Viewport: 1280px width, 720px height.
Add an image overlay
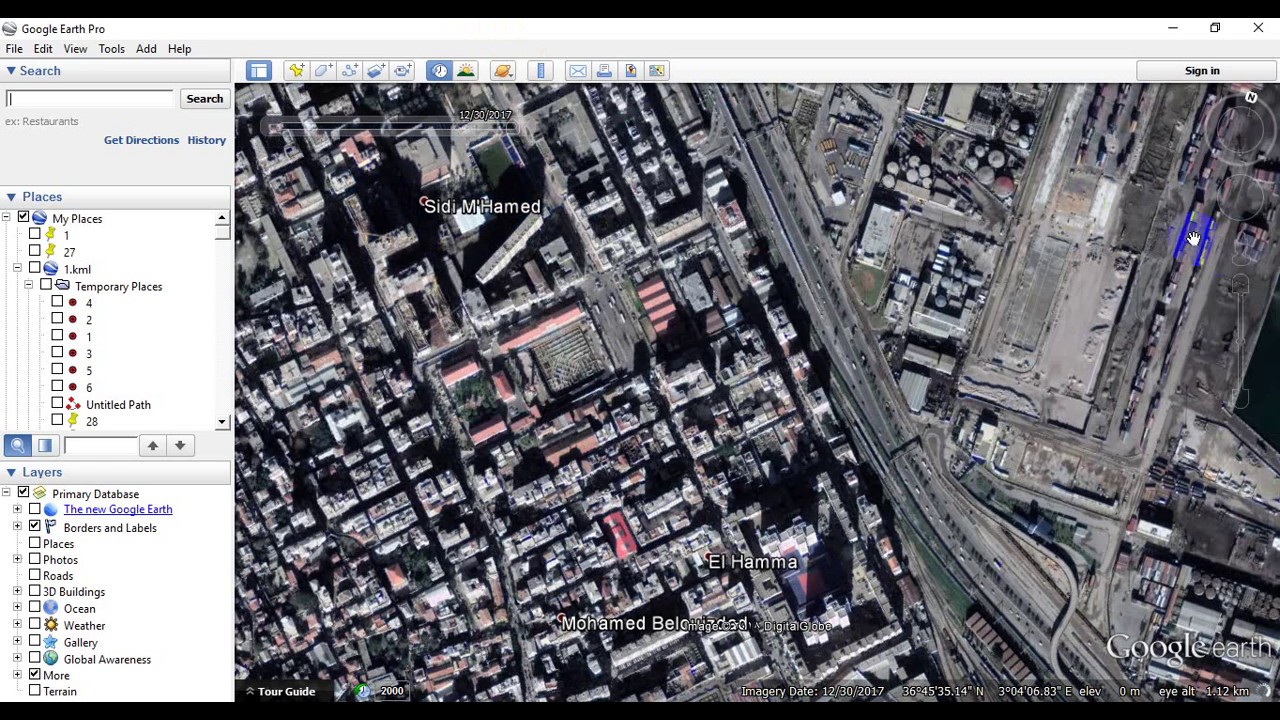pos(376,70)
